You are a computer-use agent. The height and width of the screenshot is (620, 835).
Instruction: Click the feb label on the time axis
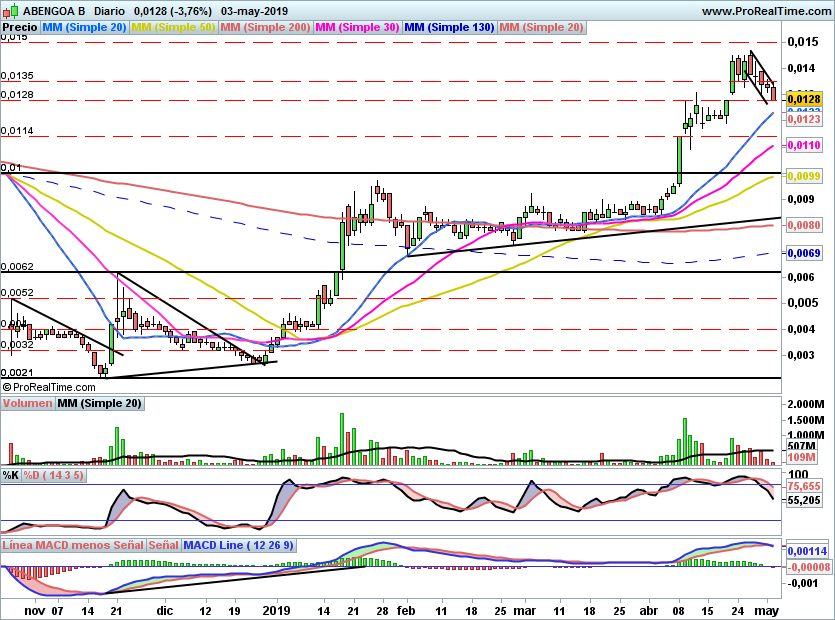(406, 610)
